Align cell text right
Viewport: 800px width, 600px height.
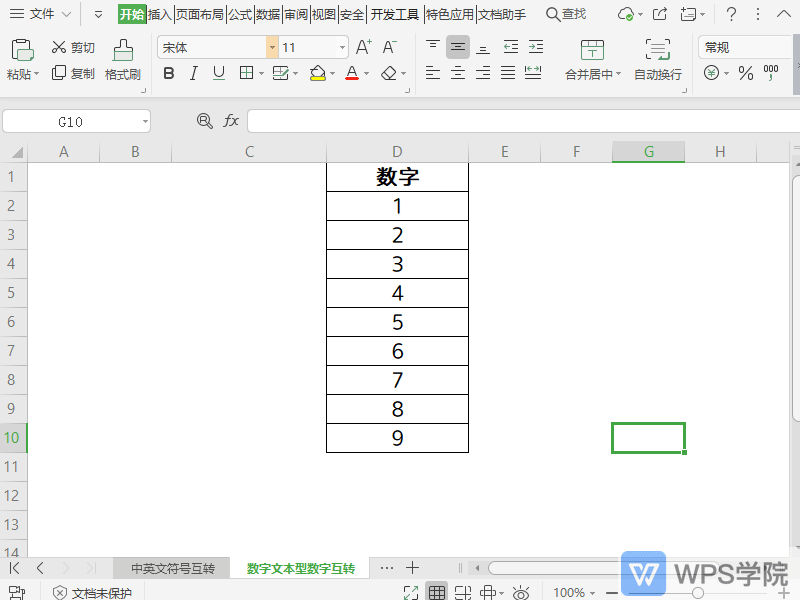(483, 73)
